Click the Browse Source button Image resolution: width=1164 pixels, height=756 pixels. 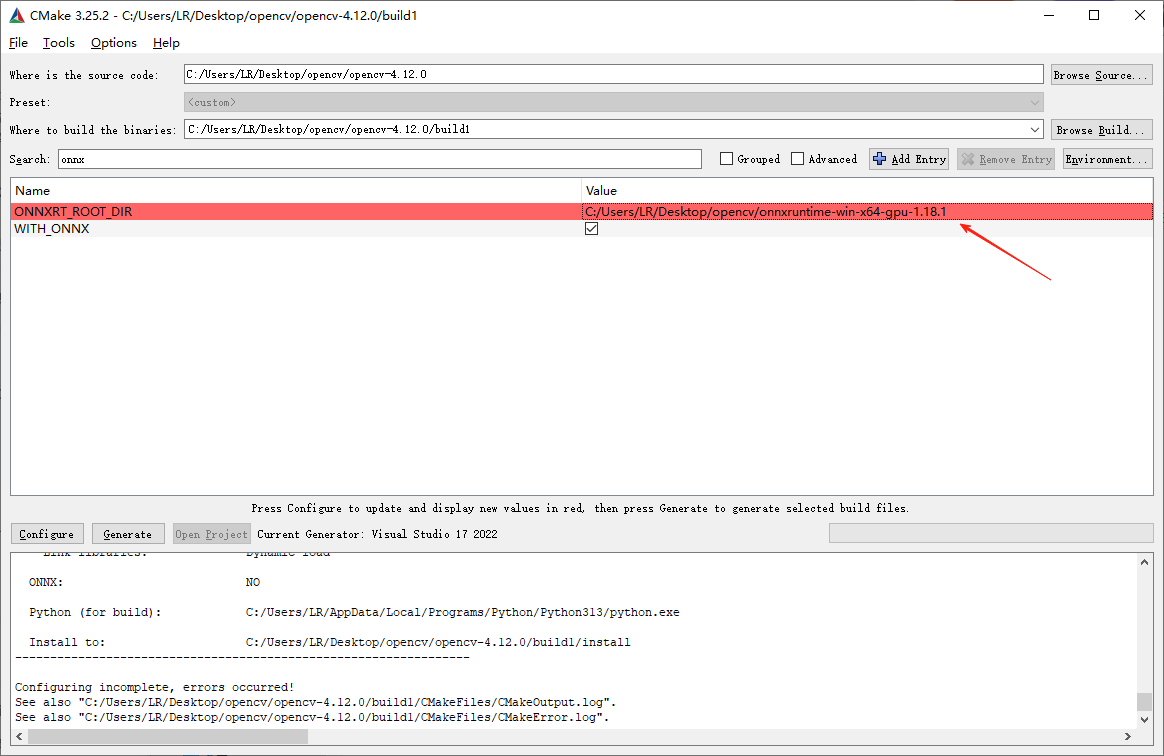1102,75
